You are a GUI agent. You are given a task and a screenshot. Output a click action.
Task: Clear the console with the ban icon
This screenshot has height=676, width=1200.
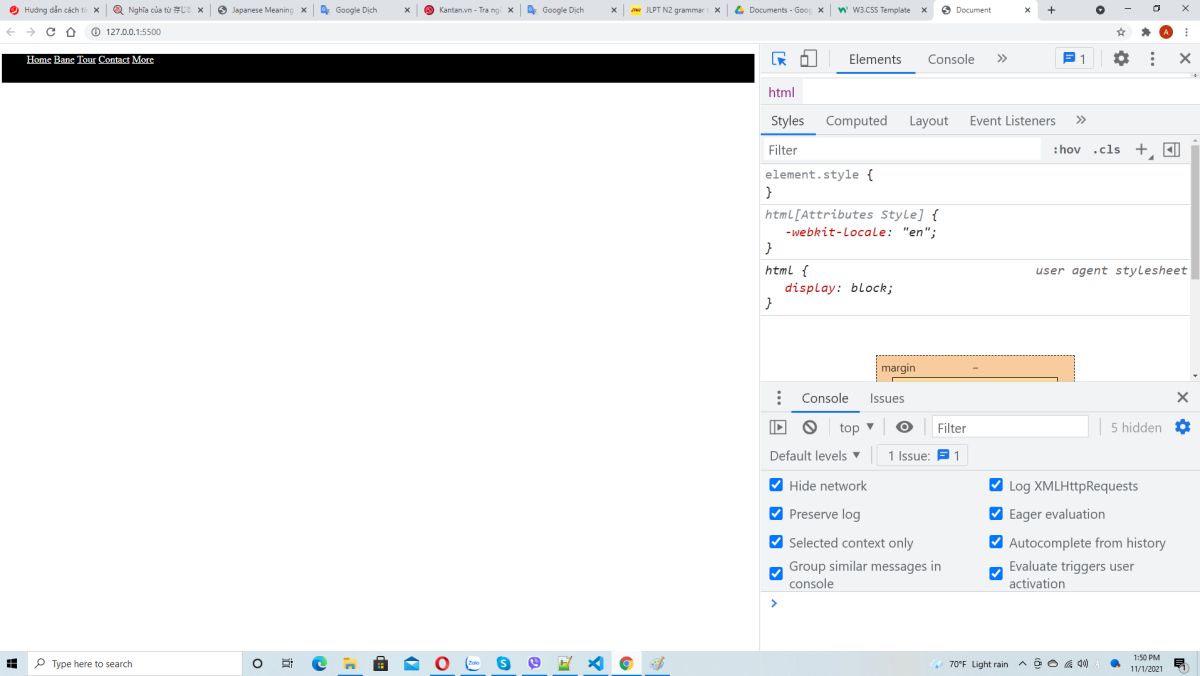810,427
